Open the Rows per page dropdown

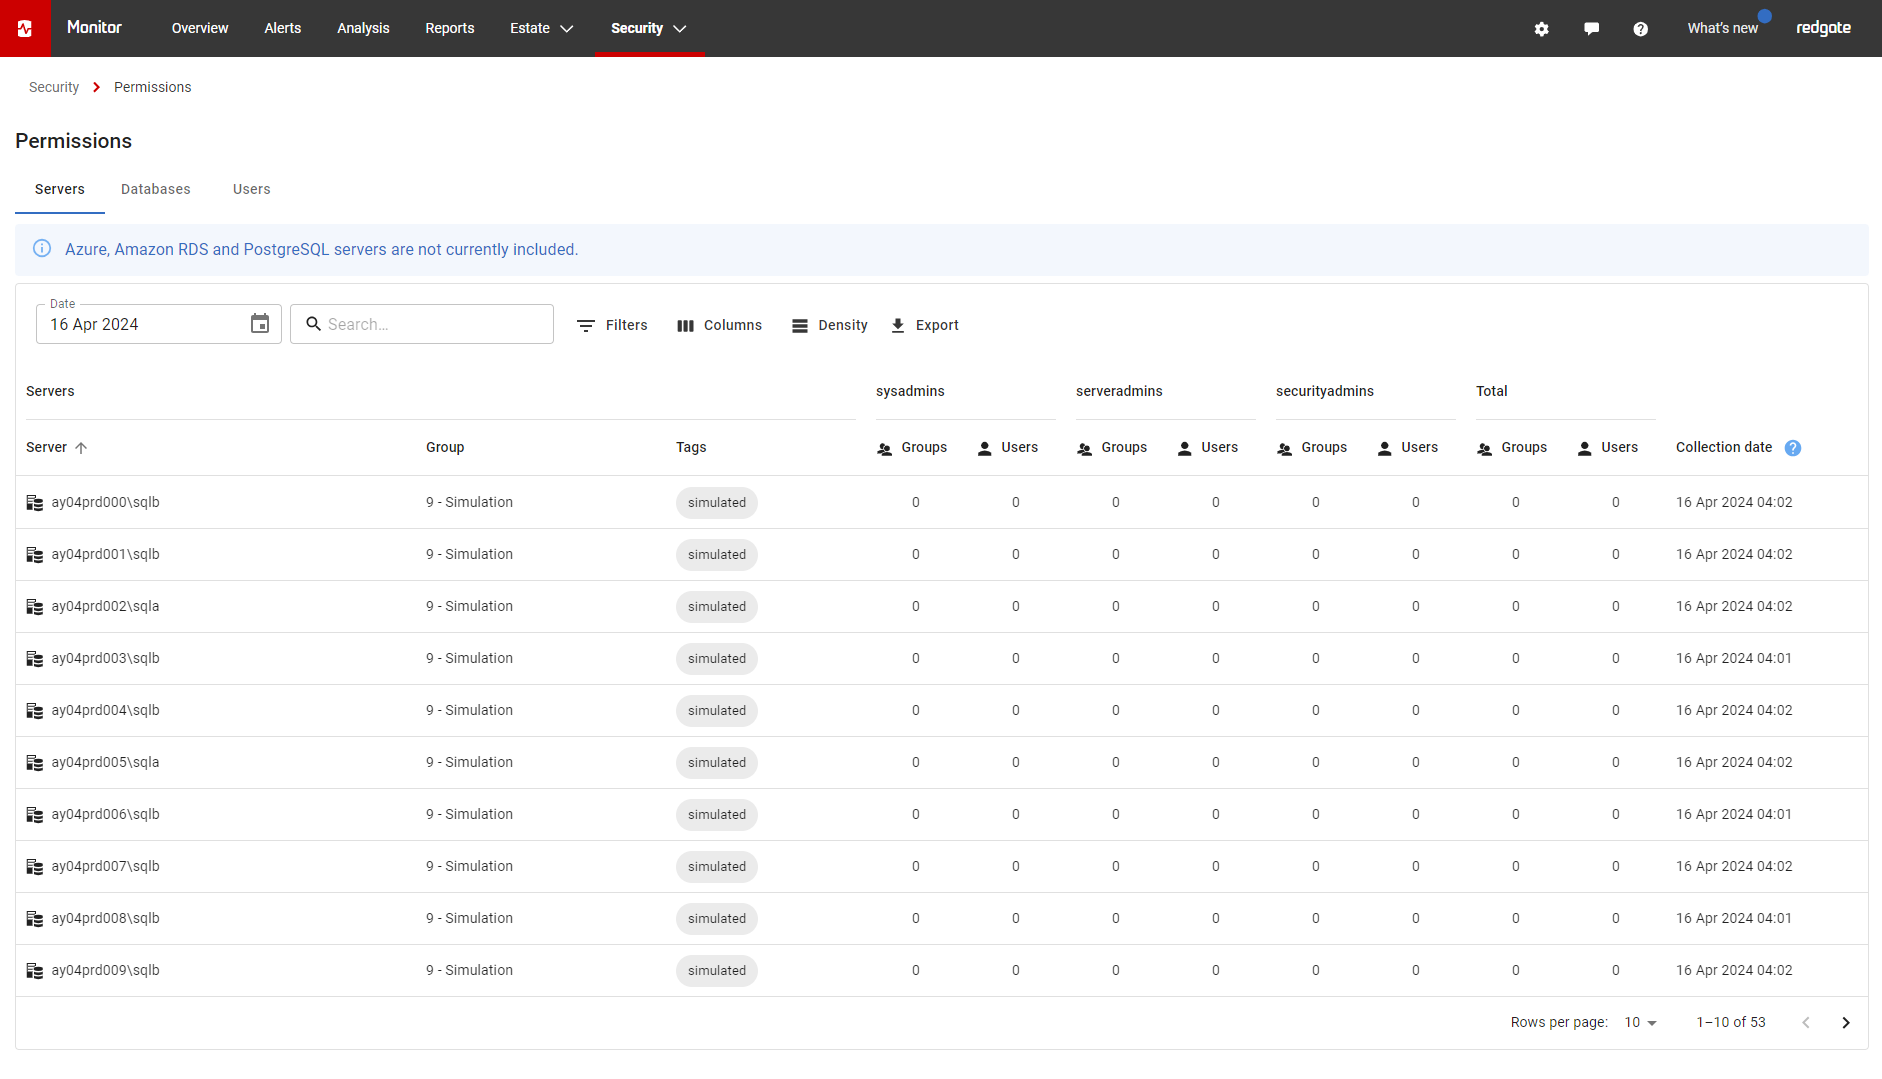[x=1640, y=1022]
